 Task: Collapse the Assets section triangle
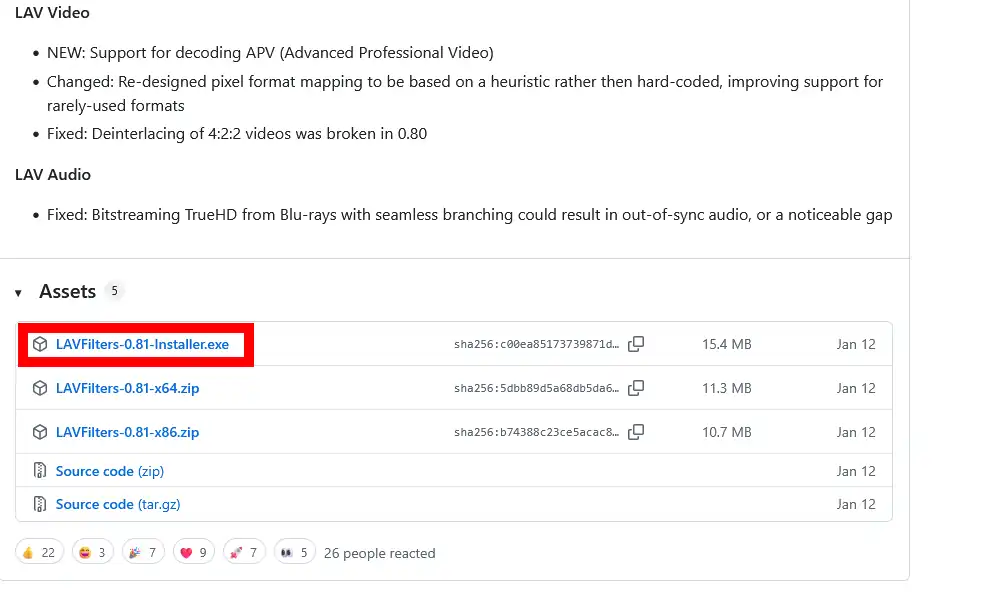pyautogui.click(x=18, y=292)
